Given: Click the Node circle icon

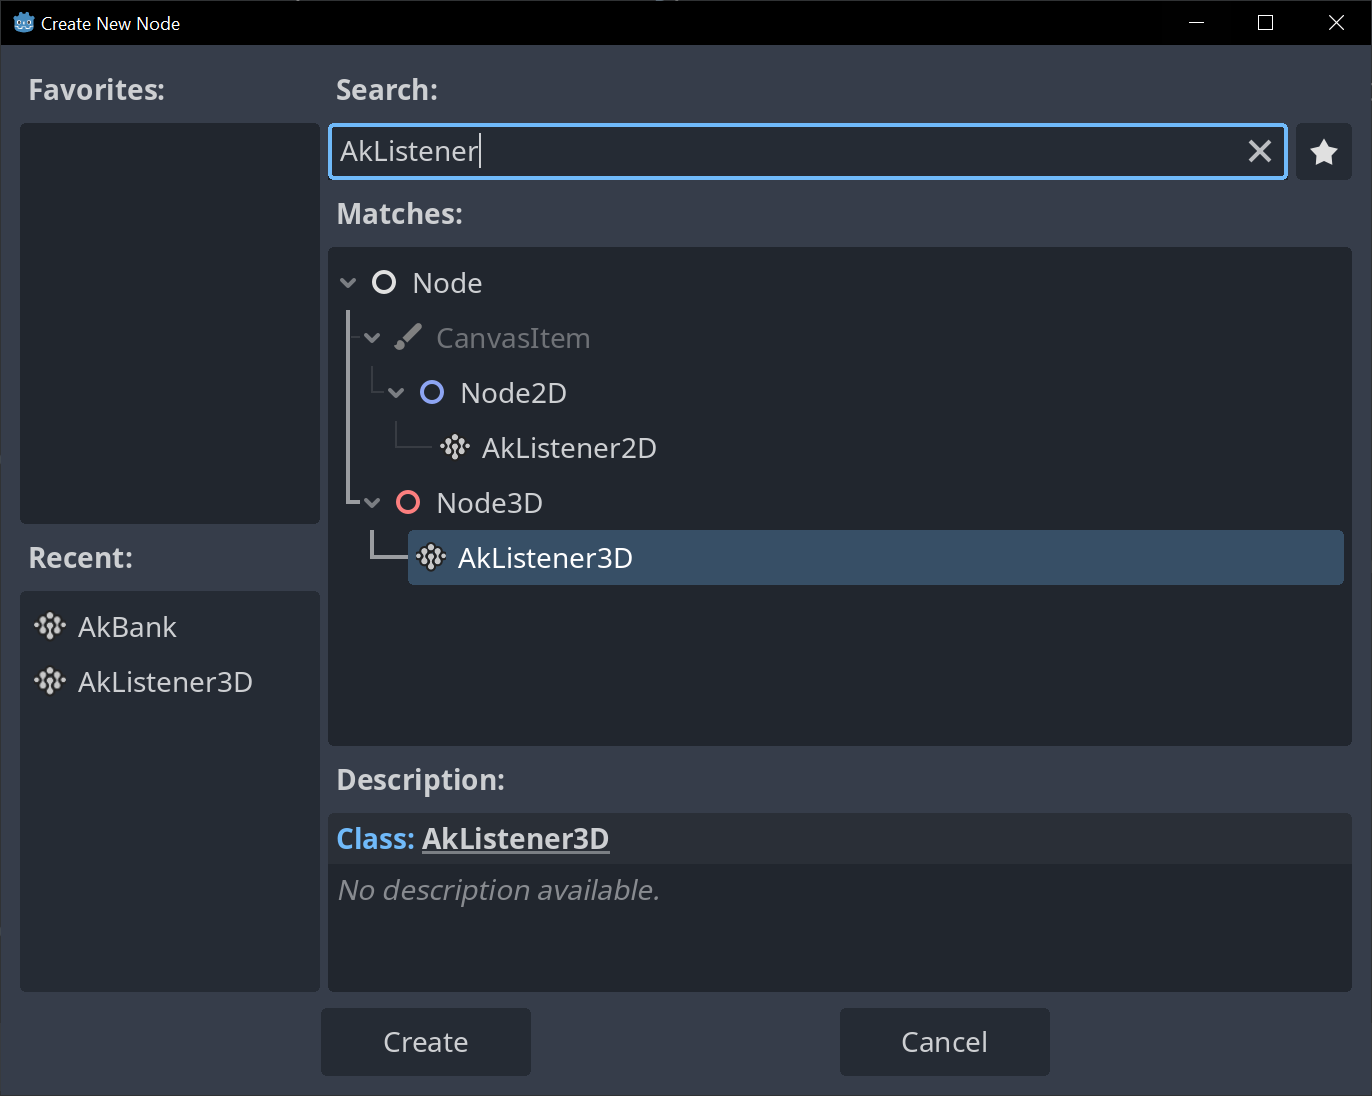Looking at the screenshot, I should pos(384,282).
